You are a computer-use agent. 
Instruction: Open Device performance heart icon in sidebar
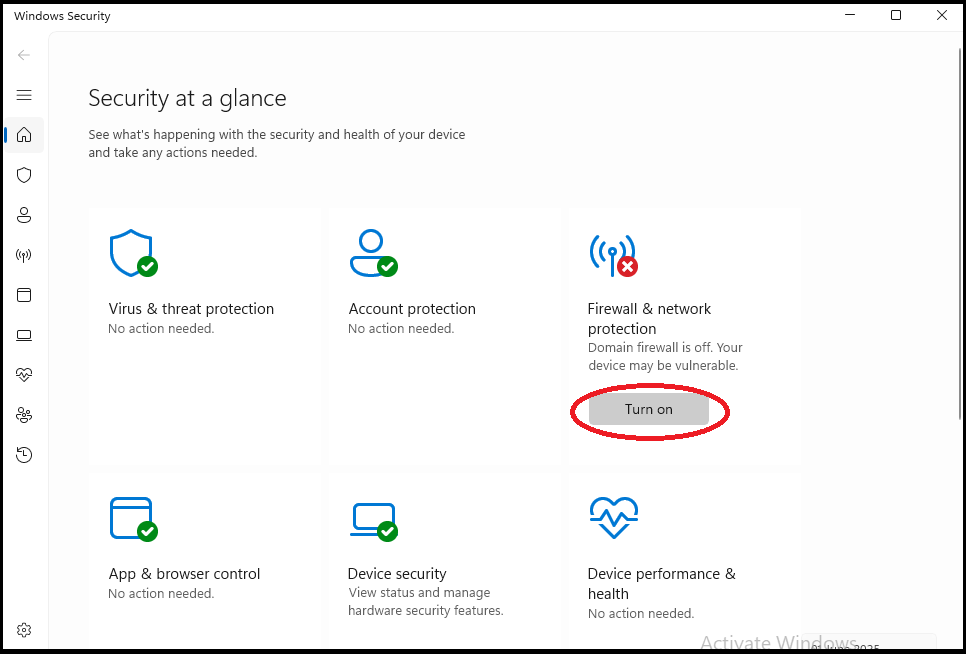click(24, 375)
